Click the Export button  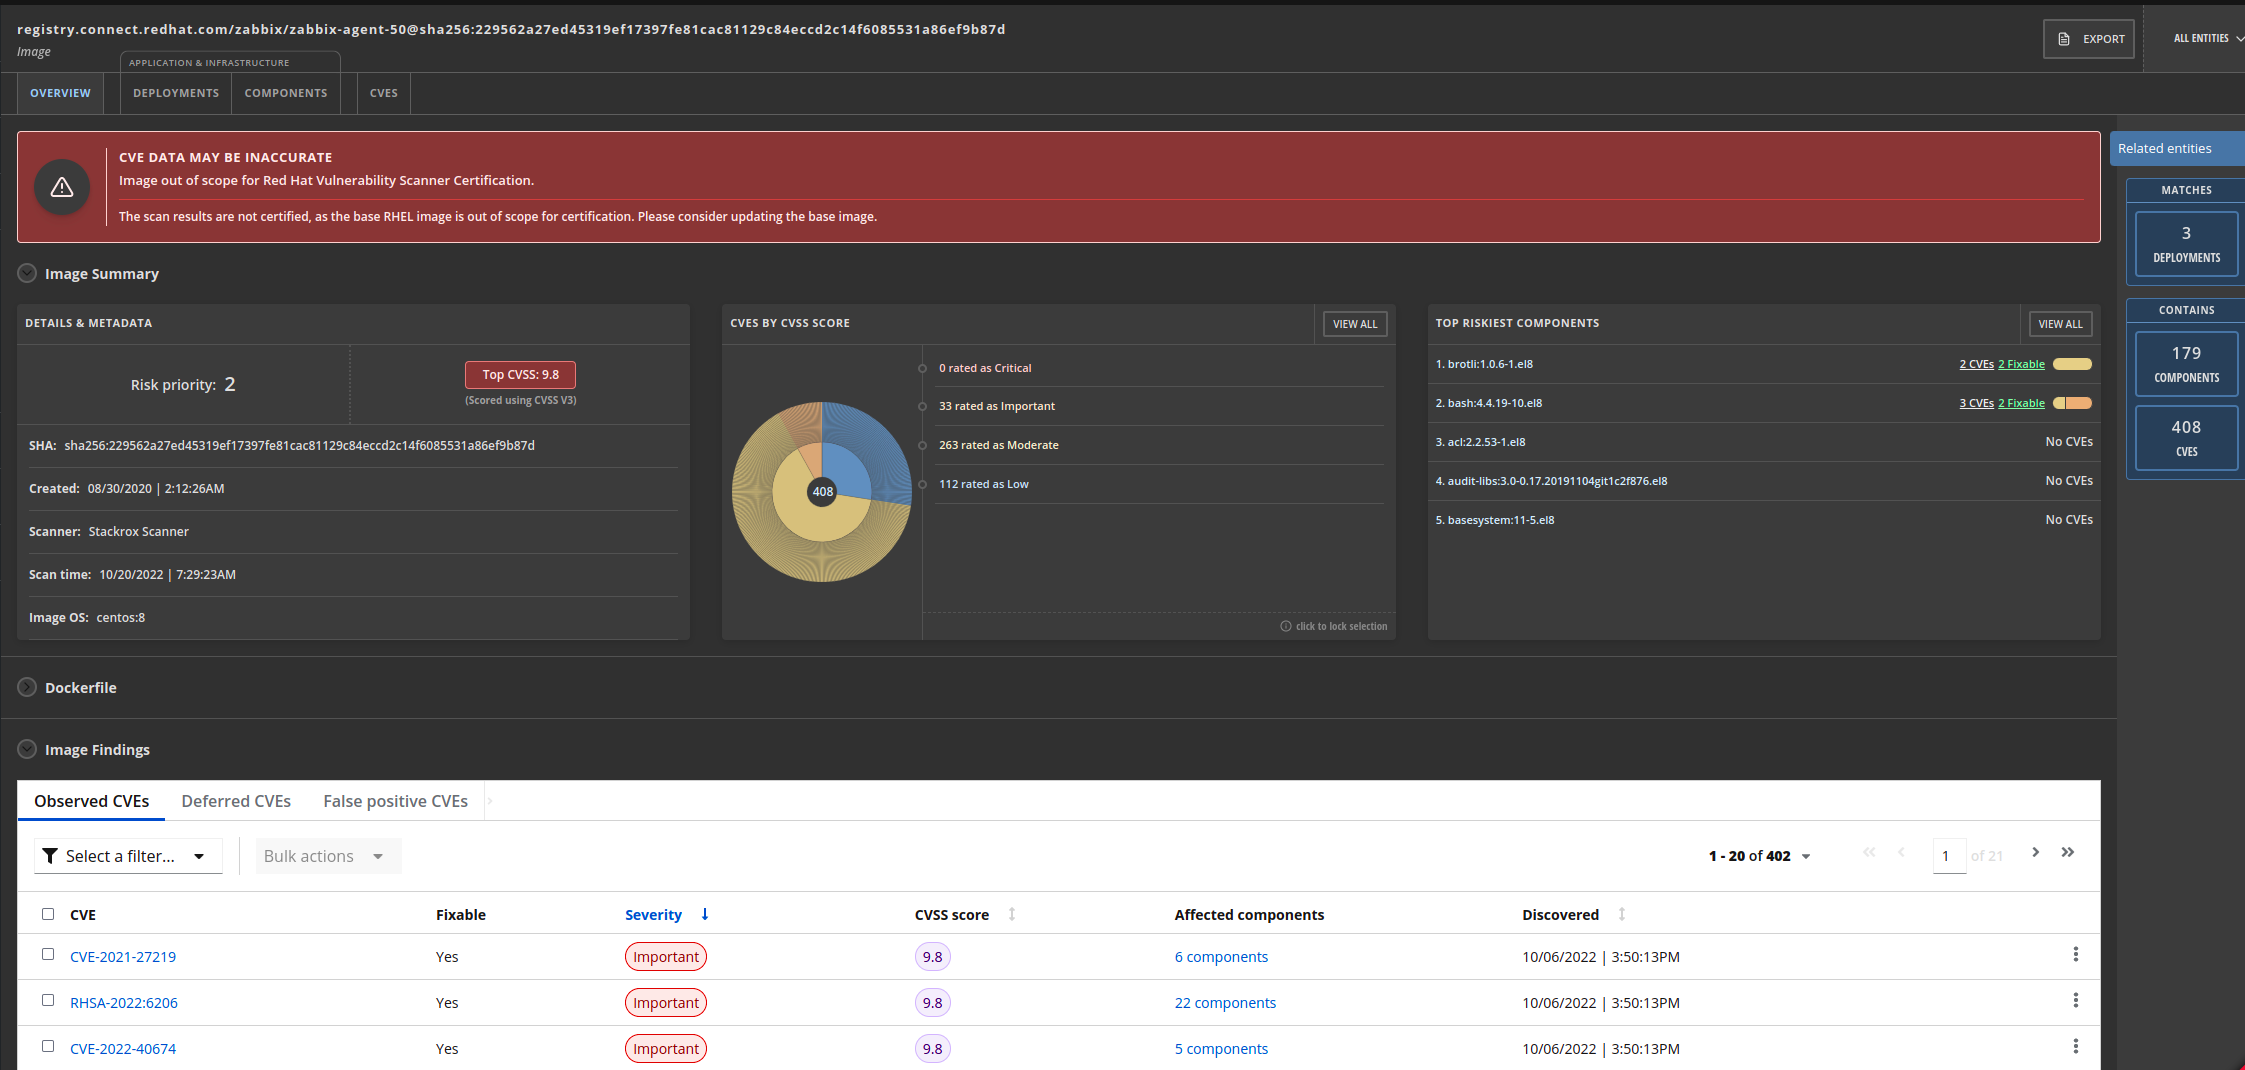pos(2089,39)
